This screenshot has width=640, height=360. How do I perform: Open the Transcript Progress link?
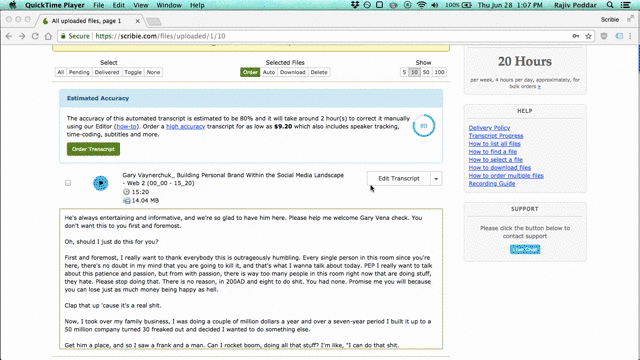click(496, 136)
